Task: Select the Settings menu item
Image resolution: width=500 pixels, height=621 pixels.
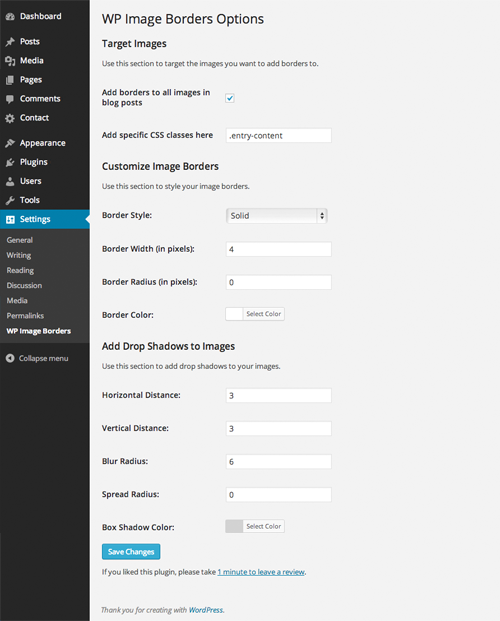Action: [45, 219]
